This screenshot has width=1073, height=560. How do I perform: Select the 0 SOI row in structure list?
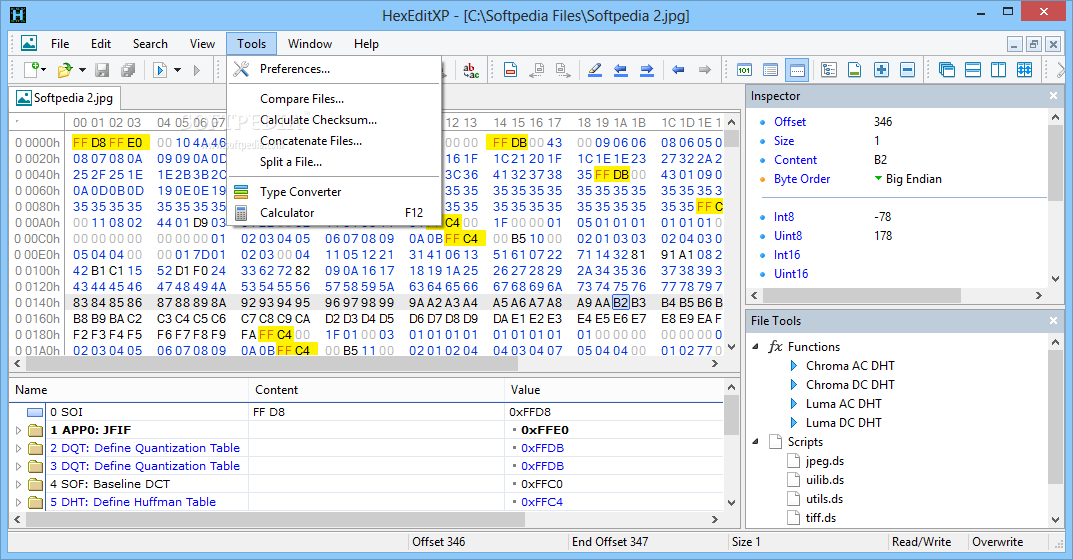366,412
